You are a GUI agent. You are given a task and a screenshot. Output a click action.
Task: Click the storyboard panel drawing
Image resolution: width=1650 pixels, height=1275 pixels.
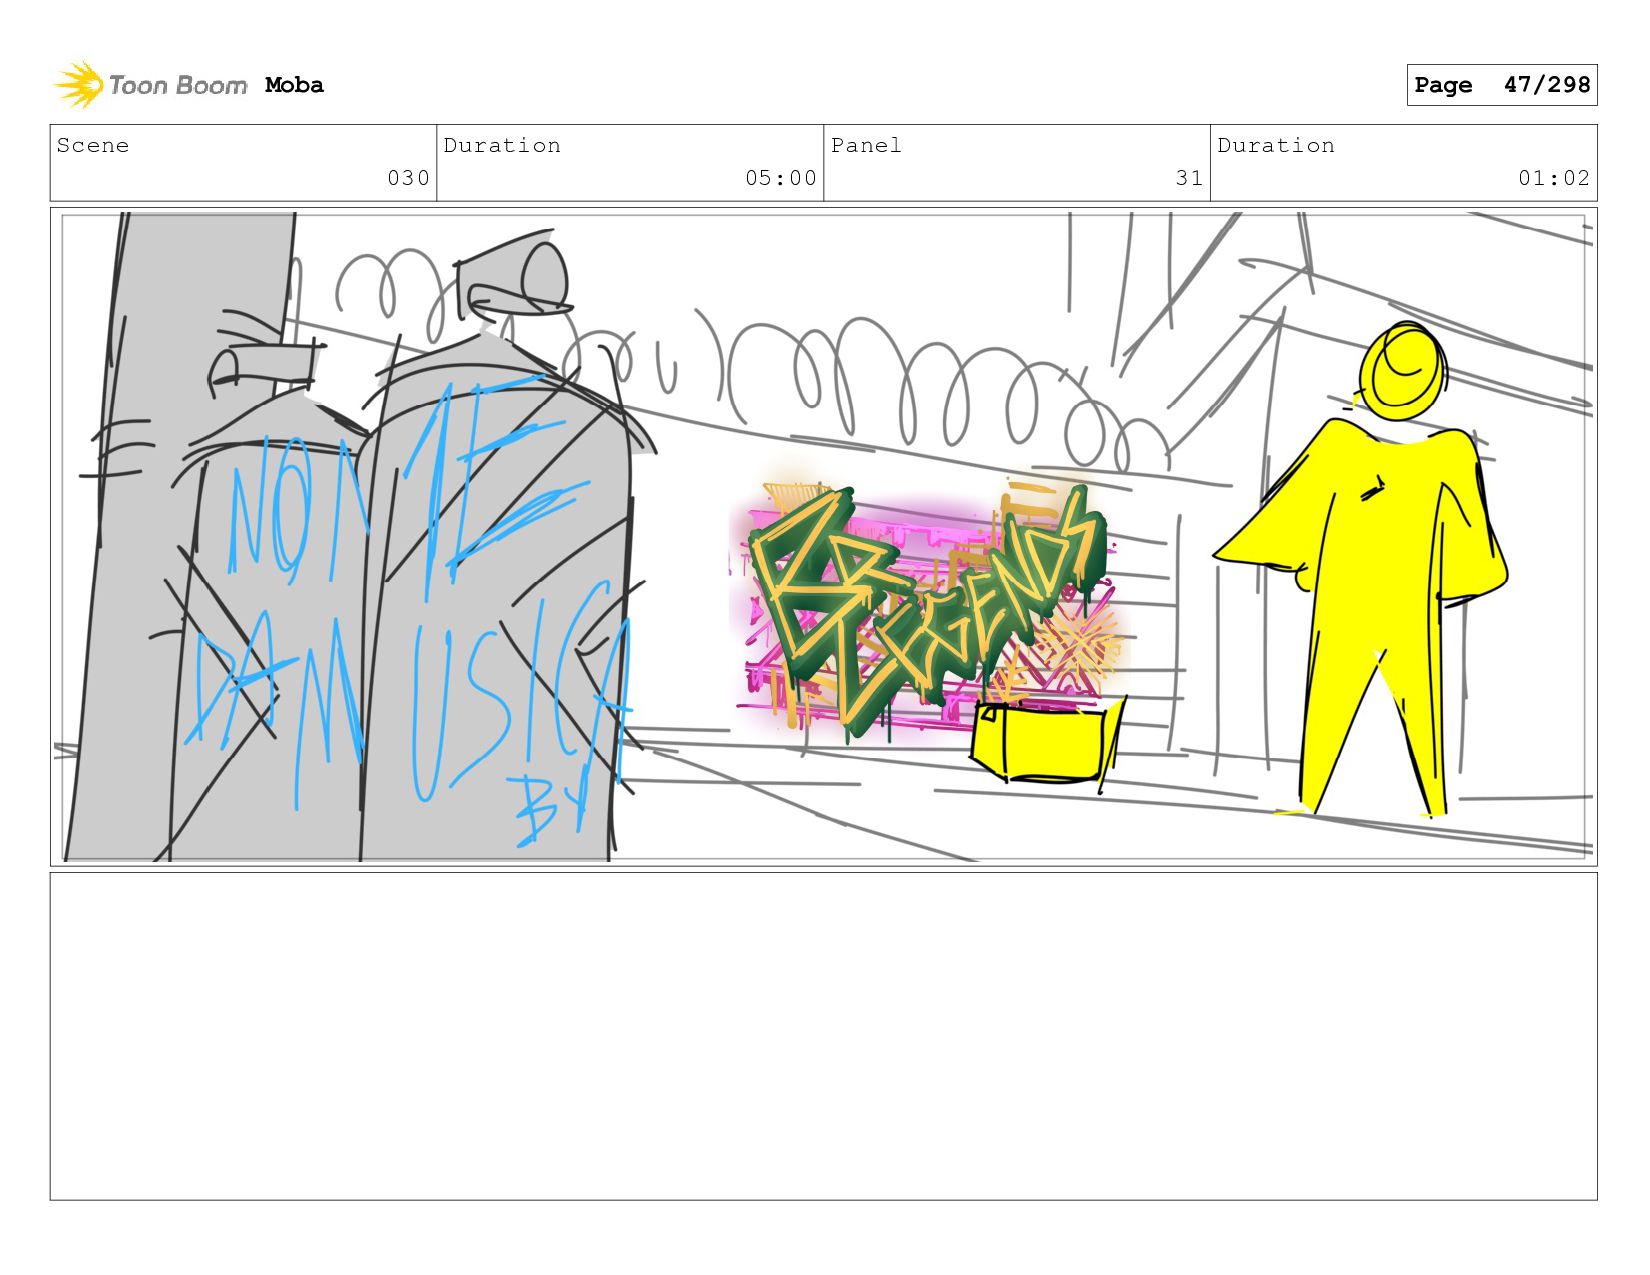click(x=824, y=537)
